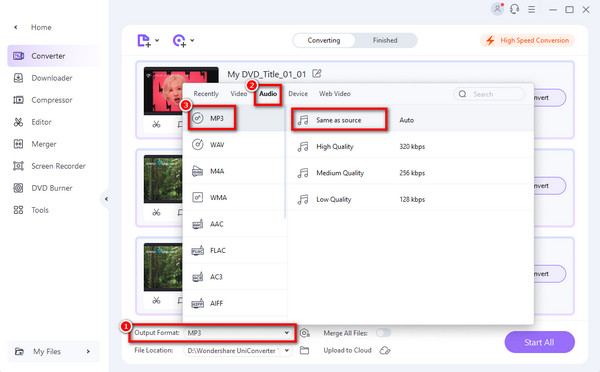The image size is (600, 372).
Task: Click Convert button for first video
Action: coord(550,98)
